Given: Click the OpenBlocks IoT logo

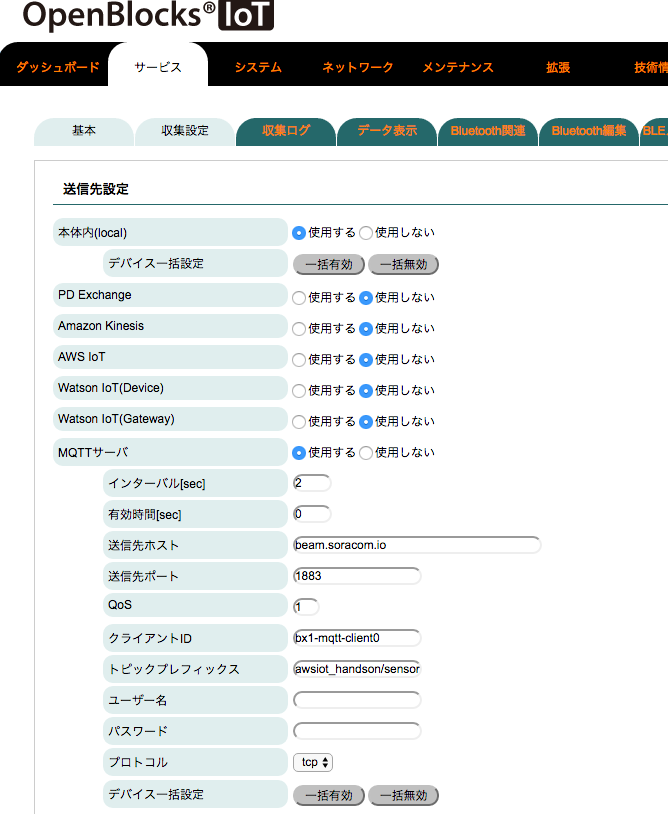Looking at the screenshot, I should click(x=148, y=15).
